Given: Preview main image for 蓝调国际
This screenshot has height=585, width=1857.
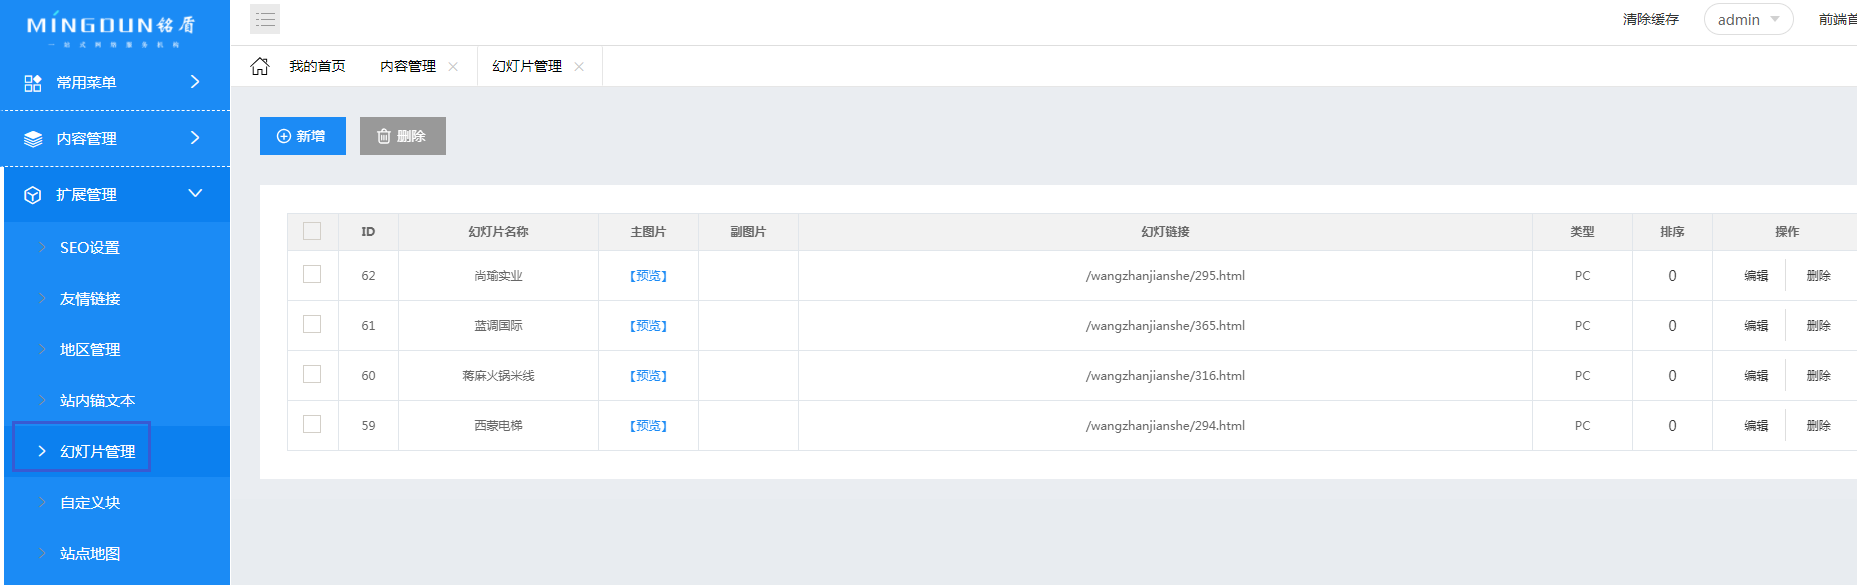Looking at the screenshot, I should (x=648, y=326).
